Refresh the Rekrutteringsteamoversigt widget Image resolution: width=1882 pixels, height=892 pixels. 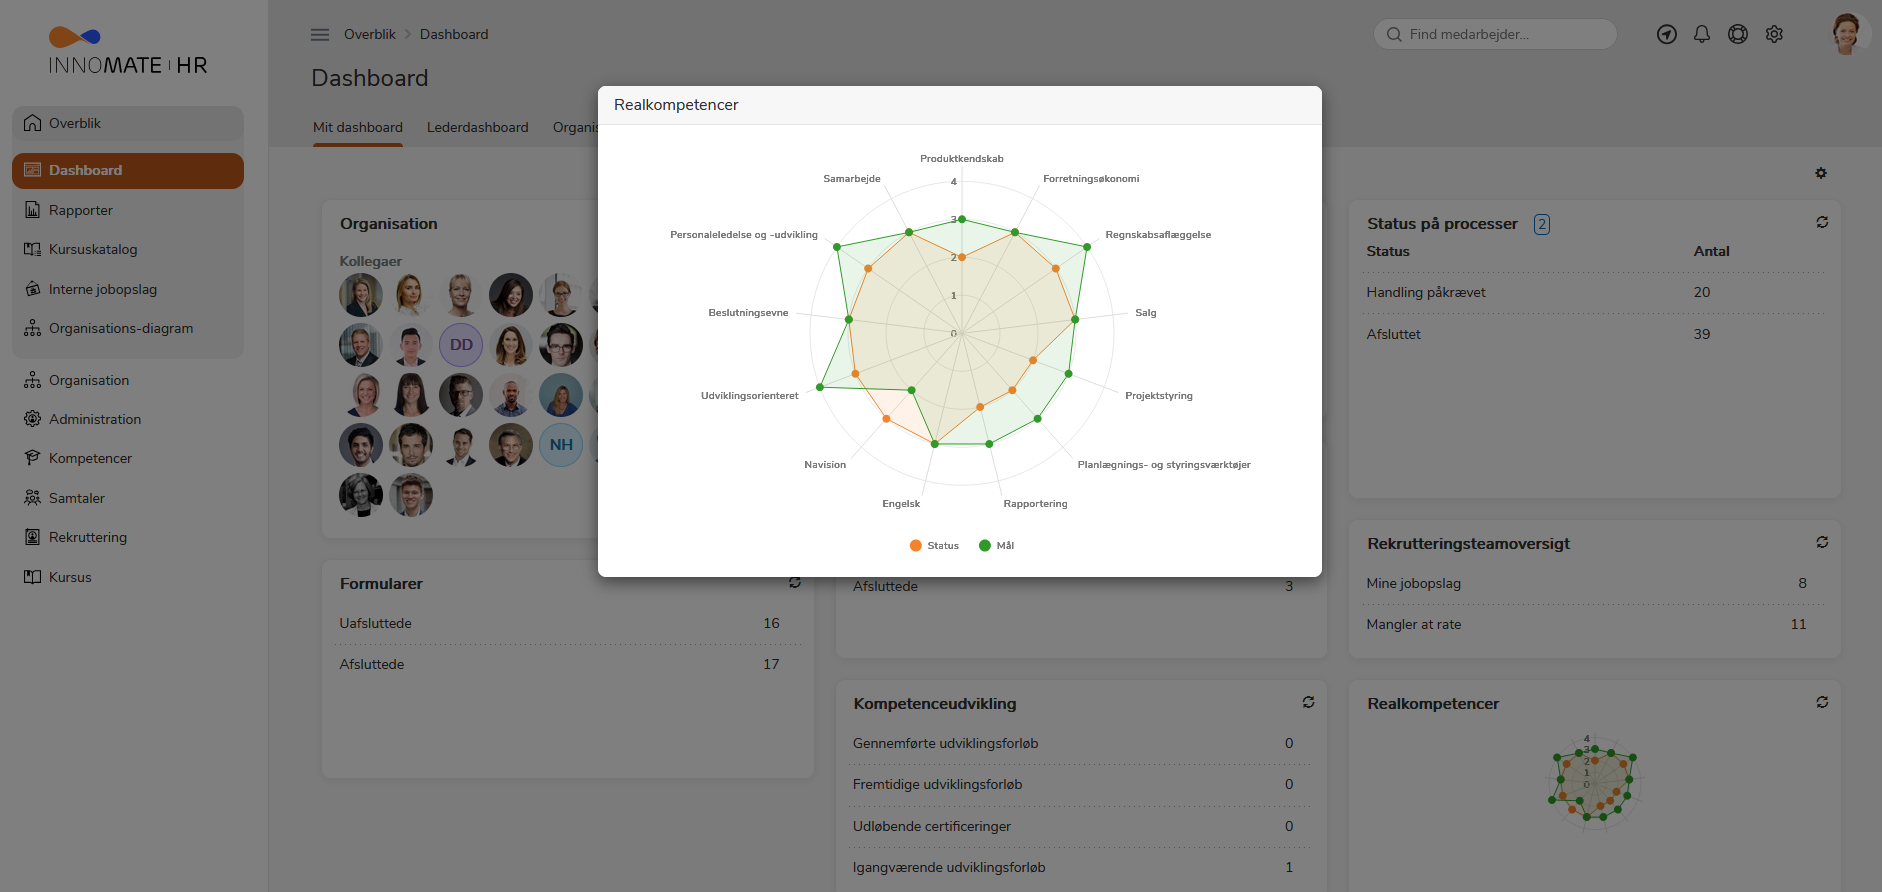coord(1822,542)
